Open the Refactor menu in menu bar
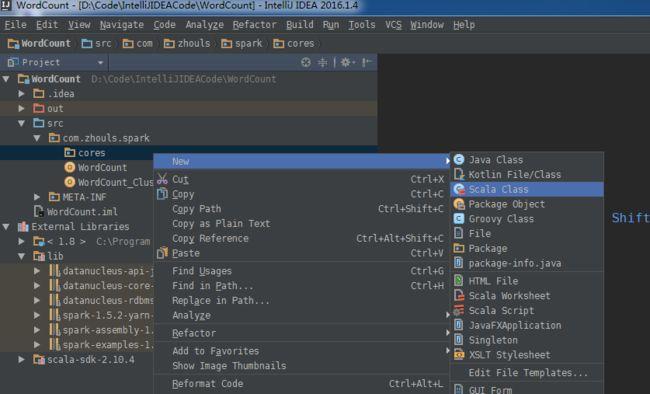The width and height of the screenshot is (650, 394). [x=254, y=25]
